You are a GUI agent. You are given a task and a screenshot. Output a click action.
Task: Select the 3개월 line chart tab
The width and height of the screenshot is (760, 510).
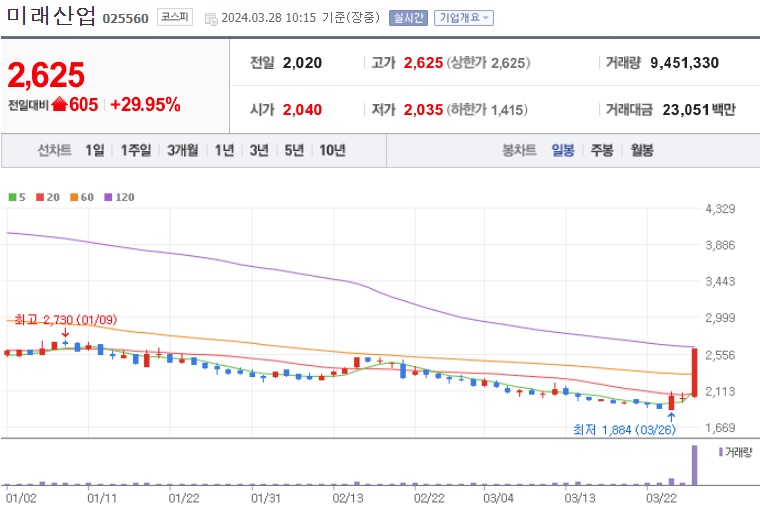pyautogui.click(x=183, y=150)
